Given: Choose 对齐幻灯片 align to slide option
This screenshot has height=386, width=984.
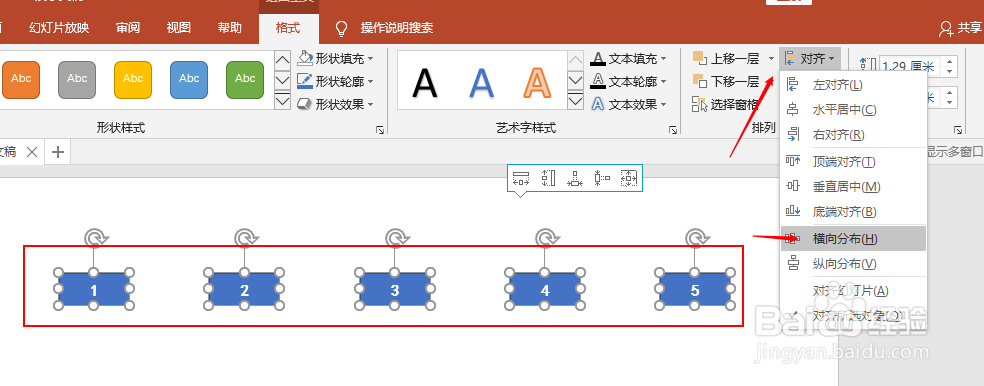Looking at the screenshot, I should click(853, 291).
